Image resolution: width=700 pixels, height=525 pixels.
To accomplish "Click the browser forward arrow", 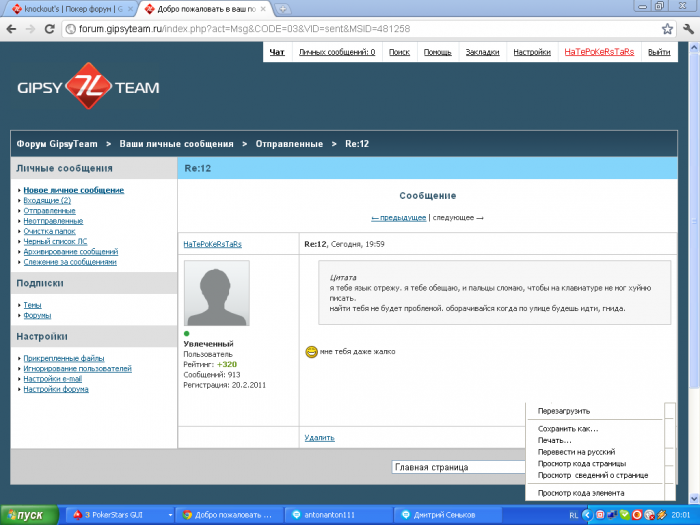I will pyautogui.click(x=30, y=29).
